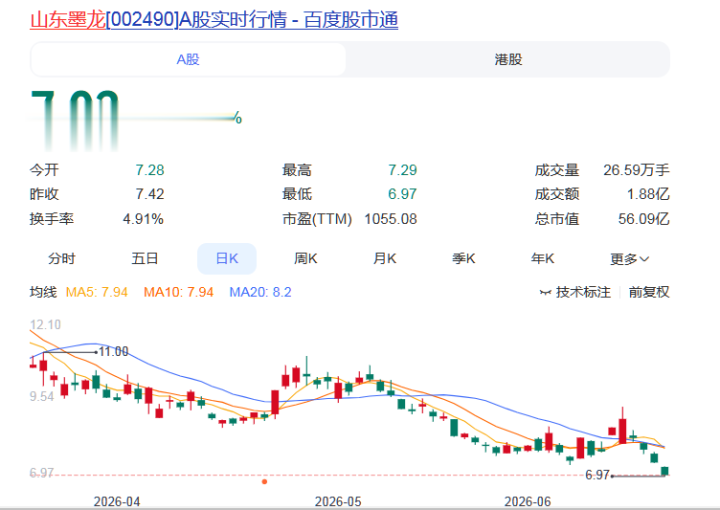This screenshot has width=720, height=510.
Task: Click the large current price number
Action: coord(75,120)
